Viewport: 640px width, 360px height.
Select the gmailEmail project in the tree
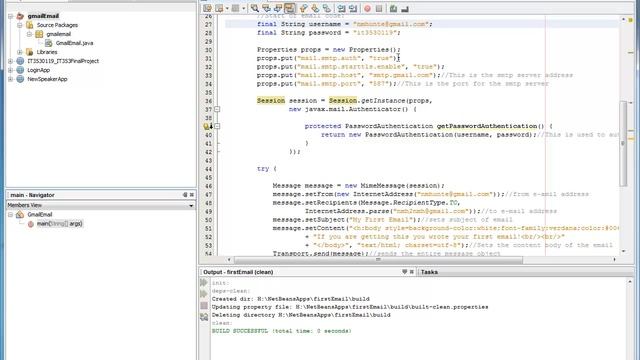click(43, 16)
